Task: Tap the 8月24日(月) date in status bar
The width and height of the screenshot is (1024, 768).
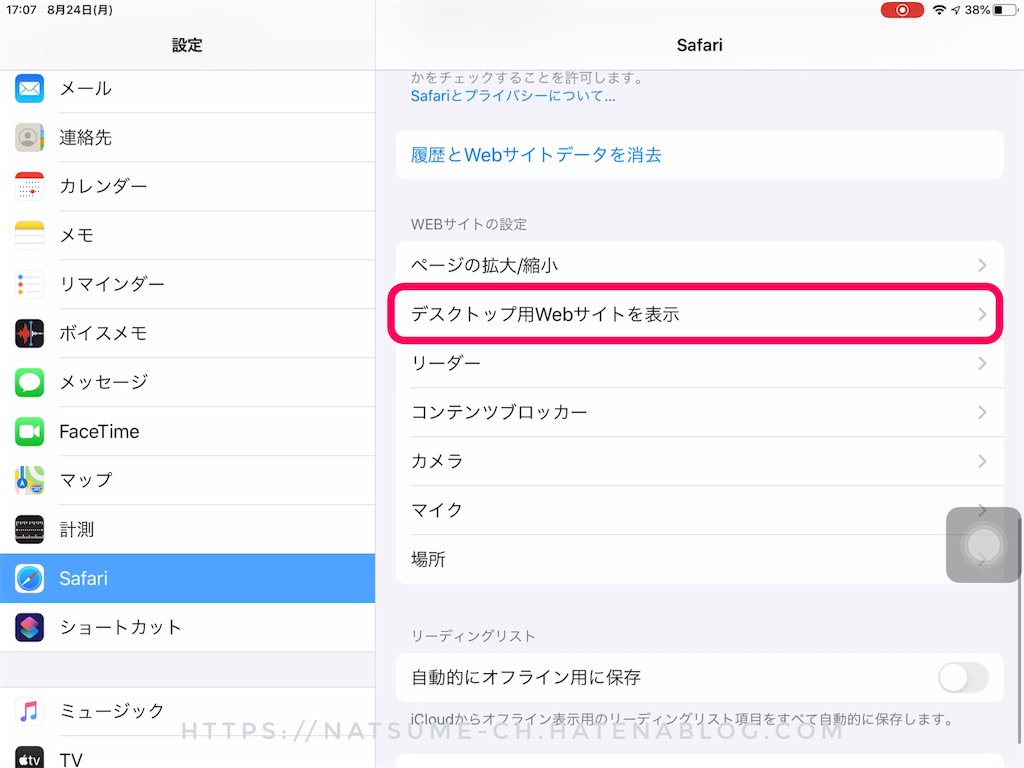Action: pos(80,10)
